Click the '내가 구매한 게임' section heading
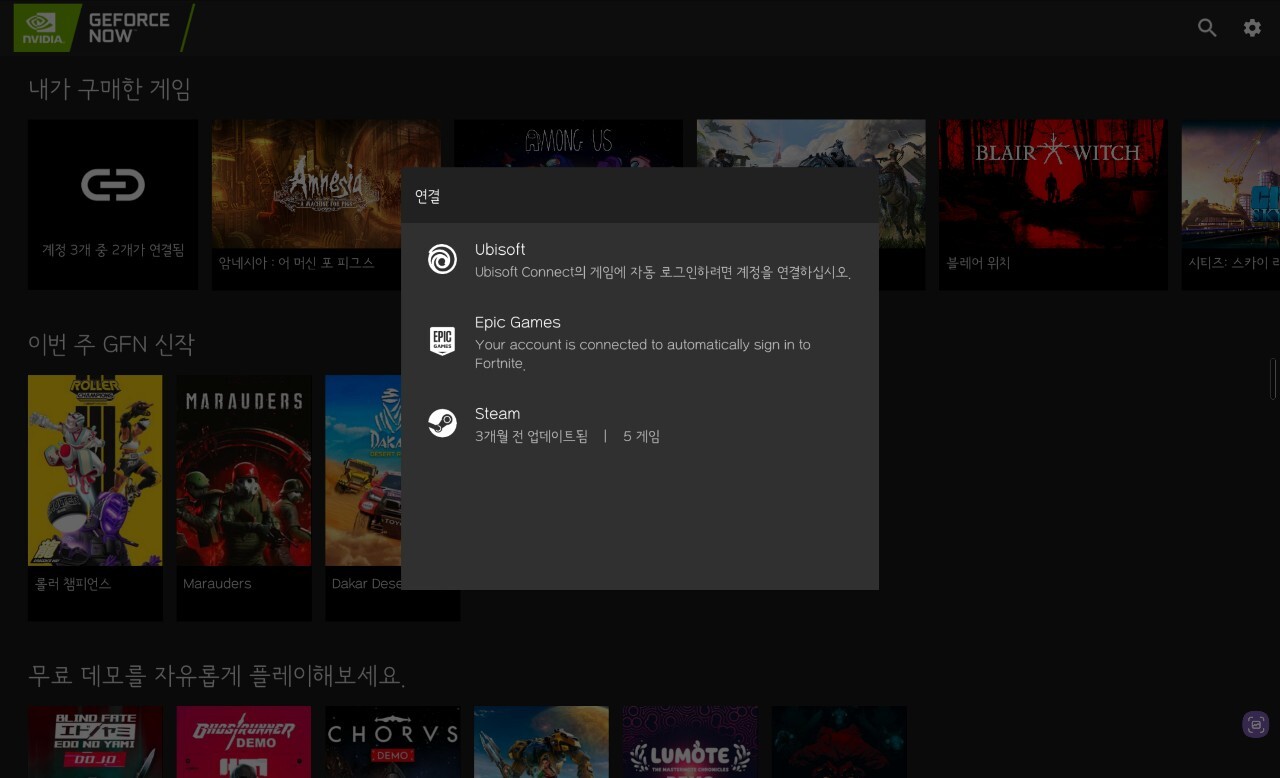The height and width of the screenshot is (778, 1280). (x=110, y=89)
